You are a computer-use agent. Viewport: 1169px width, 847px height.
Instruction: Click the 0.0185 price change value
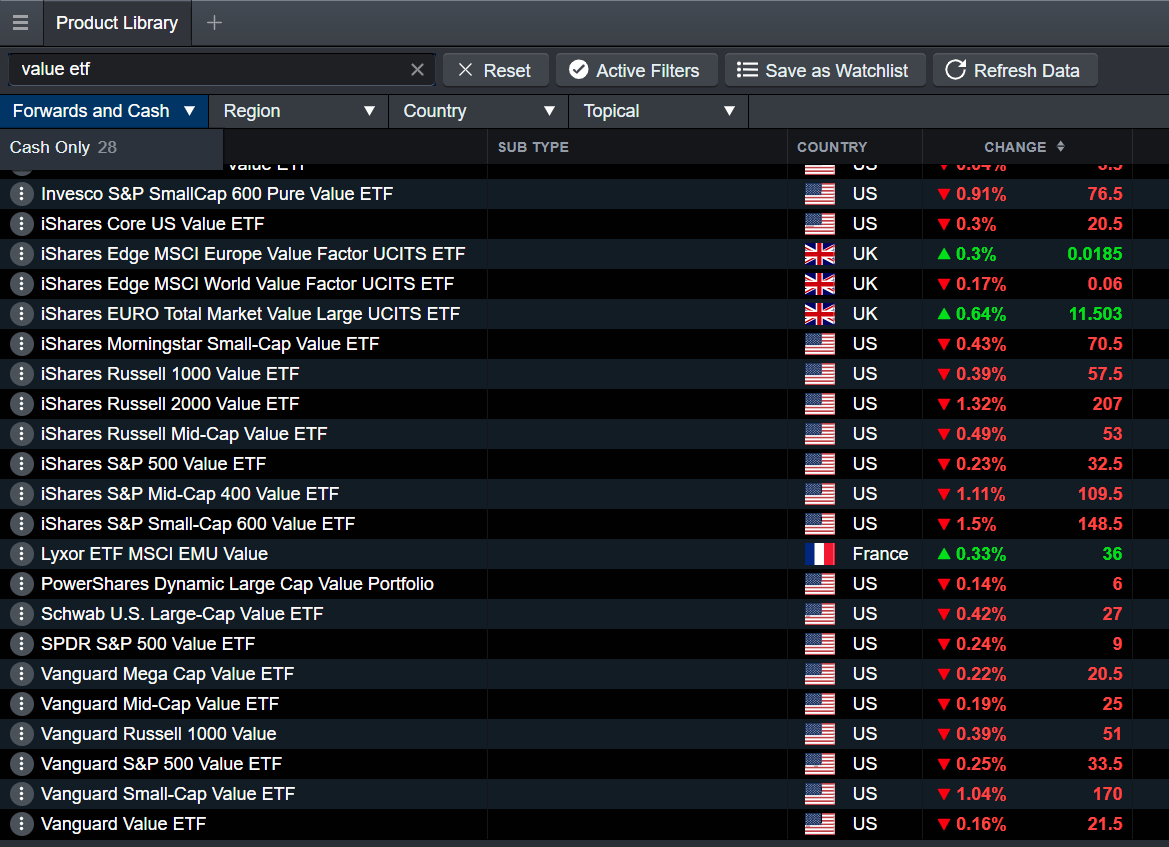click(x=1094, y=254)
